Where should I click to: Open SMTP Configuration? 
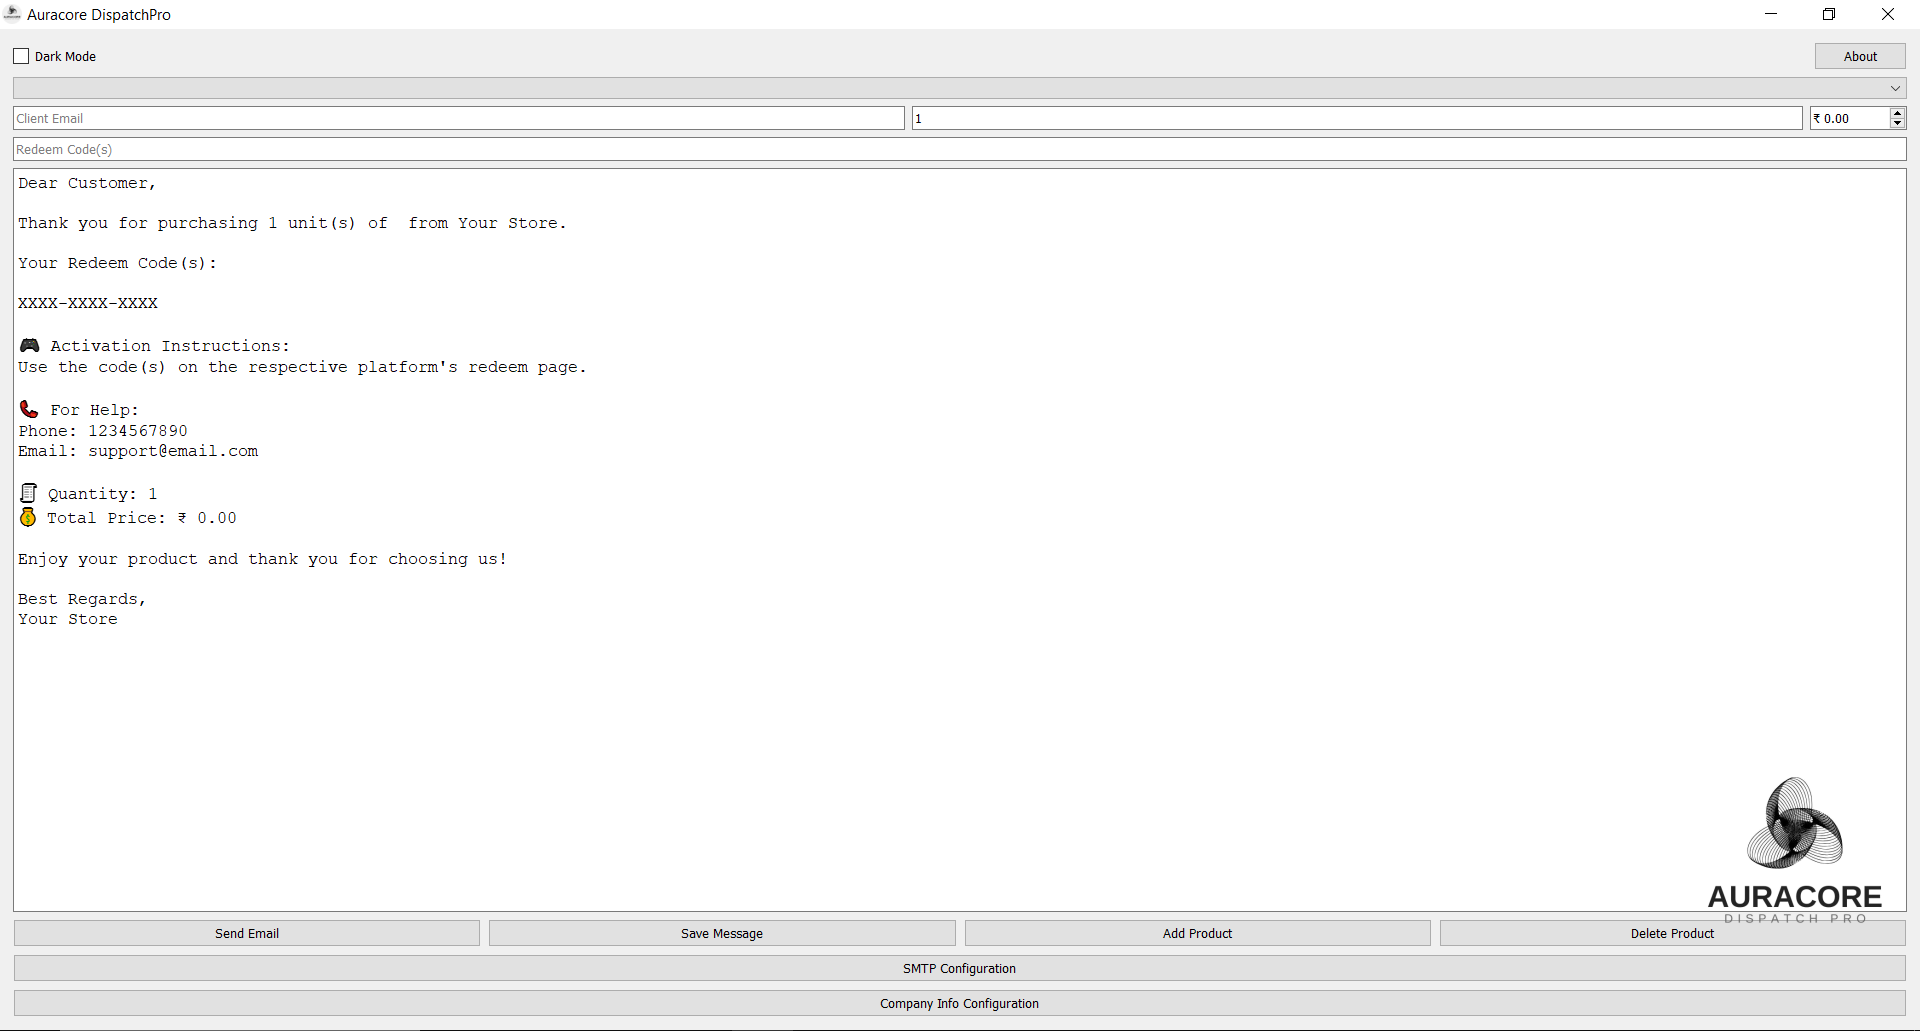[958, 968]
